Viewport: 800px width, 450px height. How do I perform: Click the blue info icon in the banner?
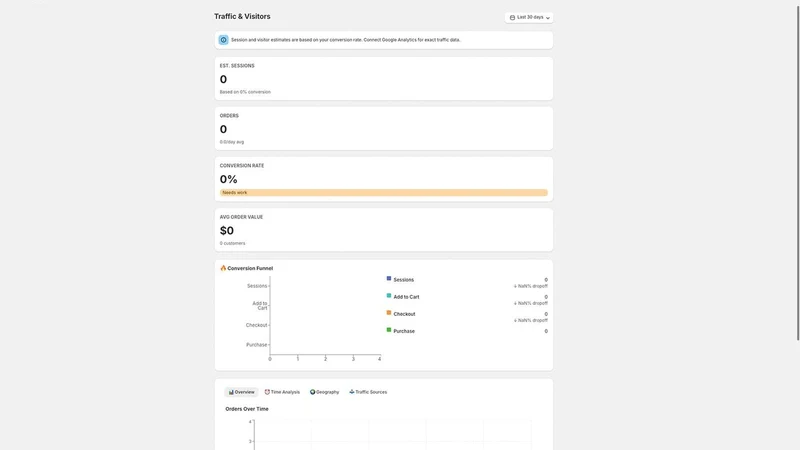pos(223,40)
